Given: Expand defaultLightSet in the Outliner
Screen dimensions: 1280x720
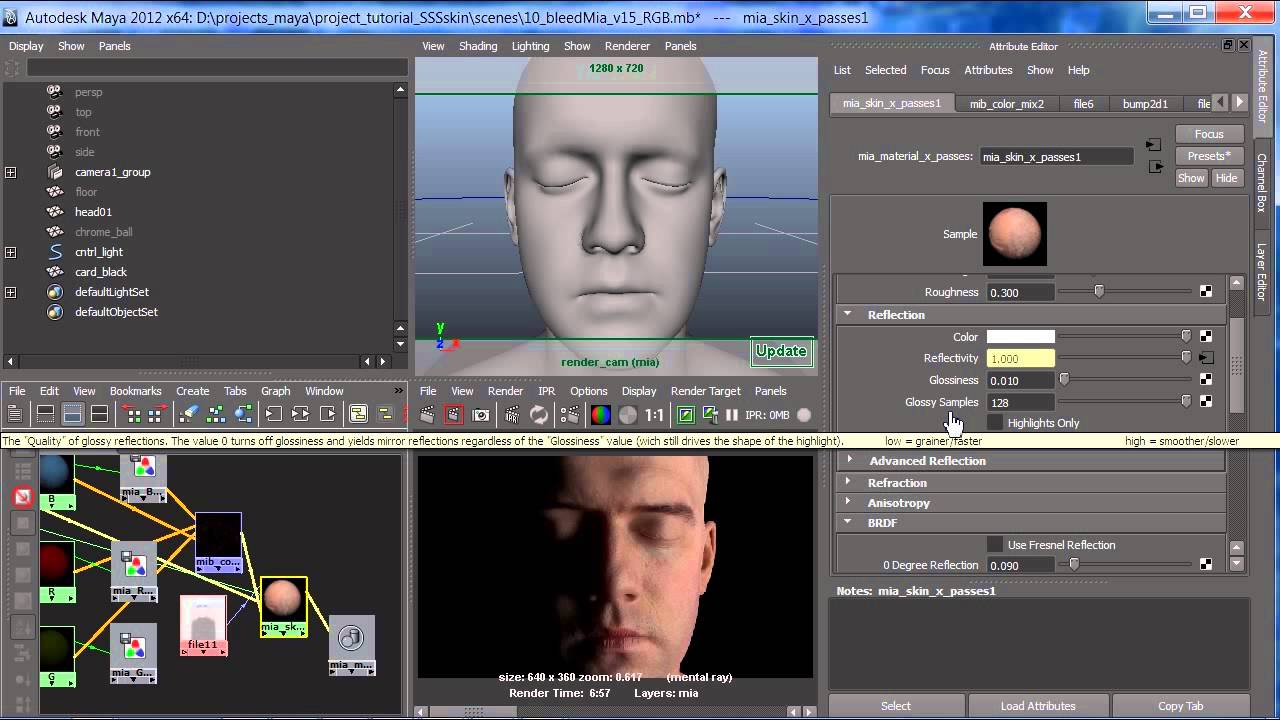Looking at the screenshot, I should point(10,292).
